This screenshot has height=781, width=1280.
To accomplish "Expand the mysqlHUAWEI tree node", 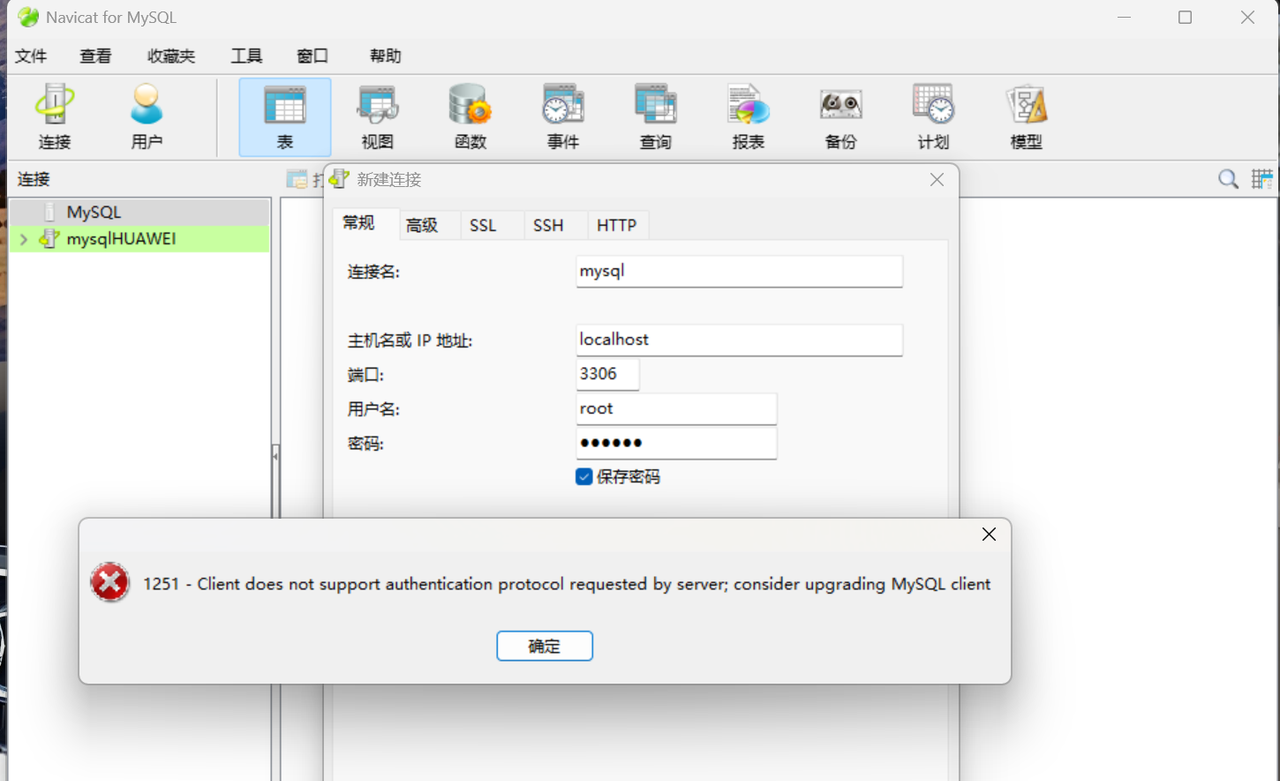I will (24, 240).
